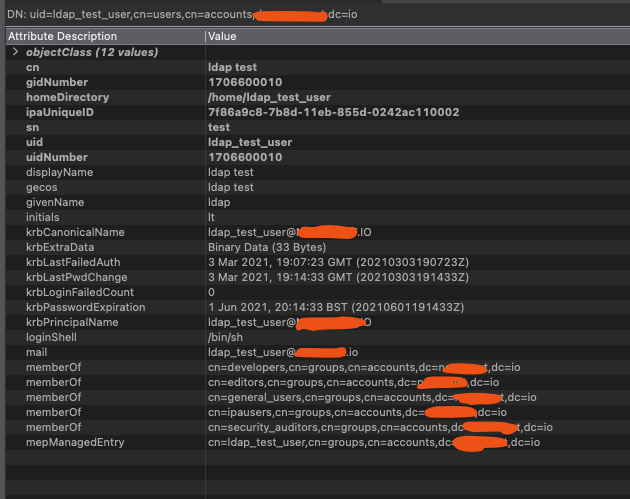Click the gidNumber value 1706600010
The width and height of the screenshot is (630, 499).
click(x=245, y=82)
